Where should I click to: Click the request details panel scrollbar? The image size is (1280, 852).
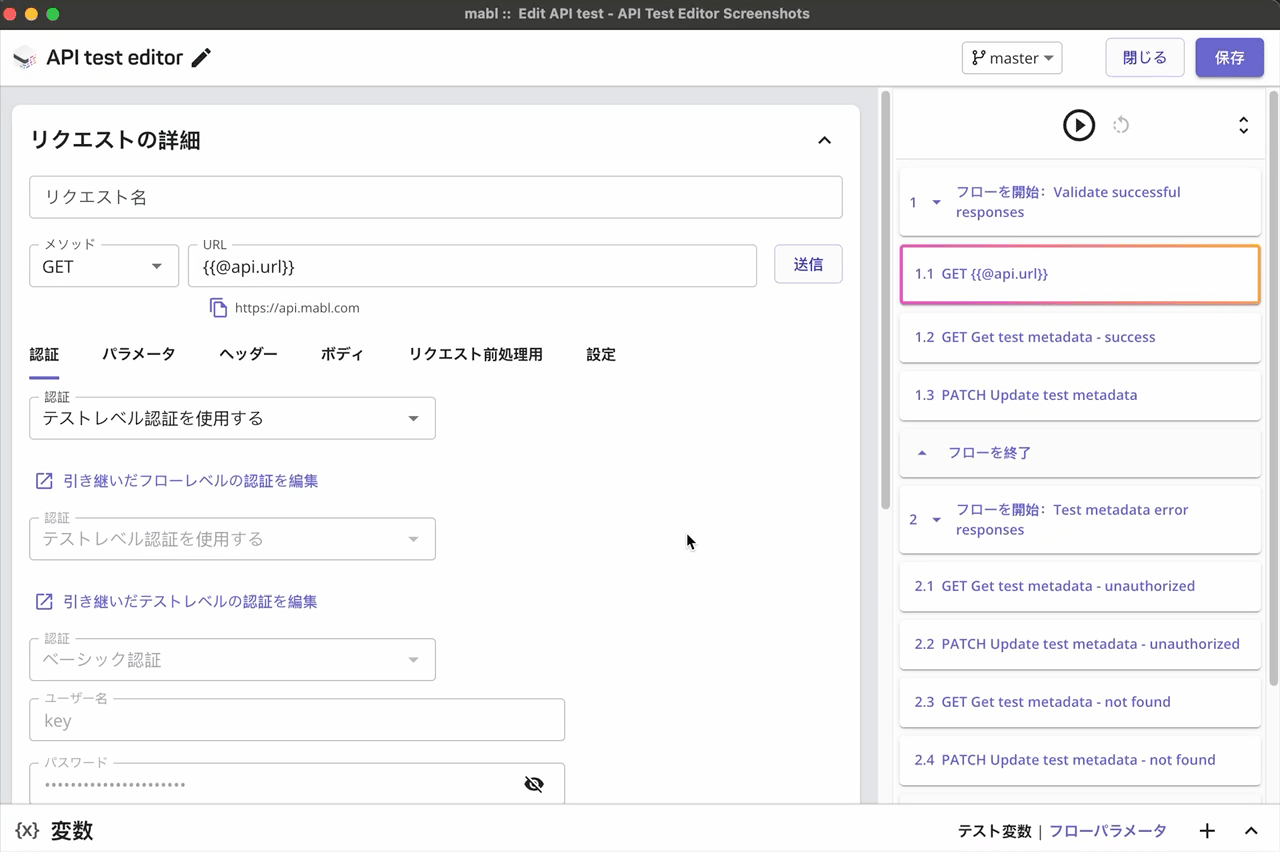885,300
